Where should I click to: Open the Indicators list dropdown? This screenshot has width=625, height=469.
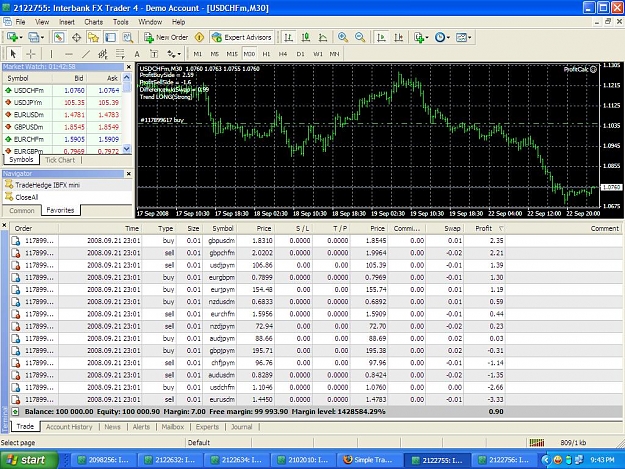[427, 37]
